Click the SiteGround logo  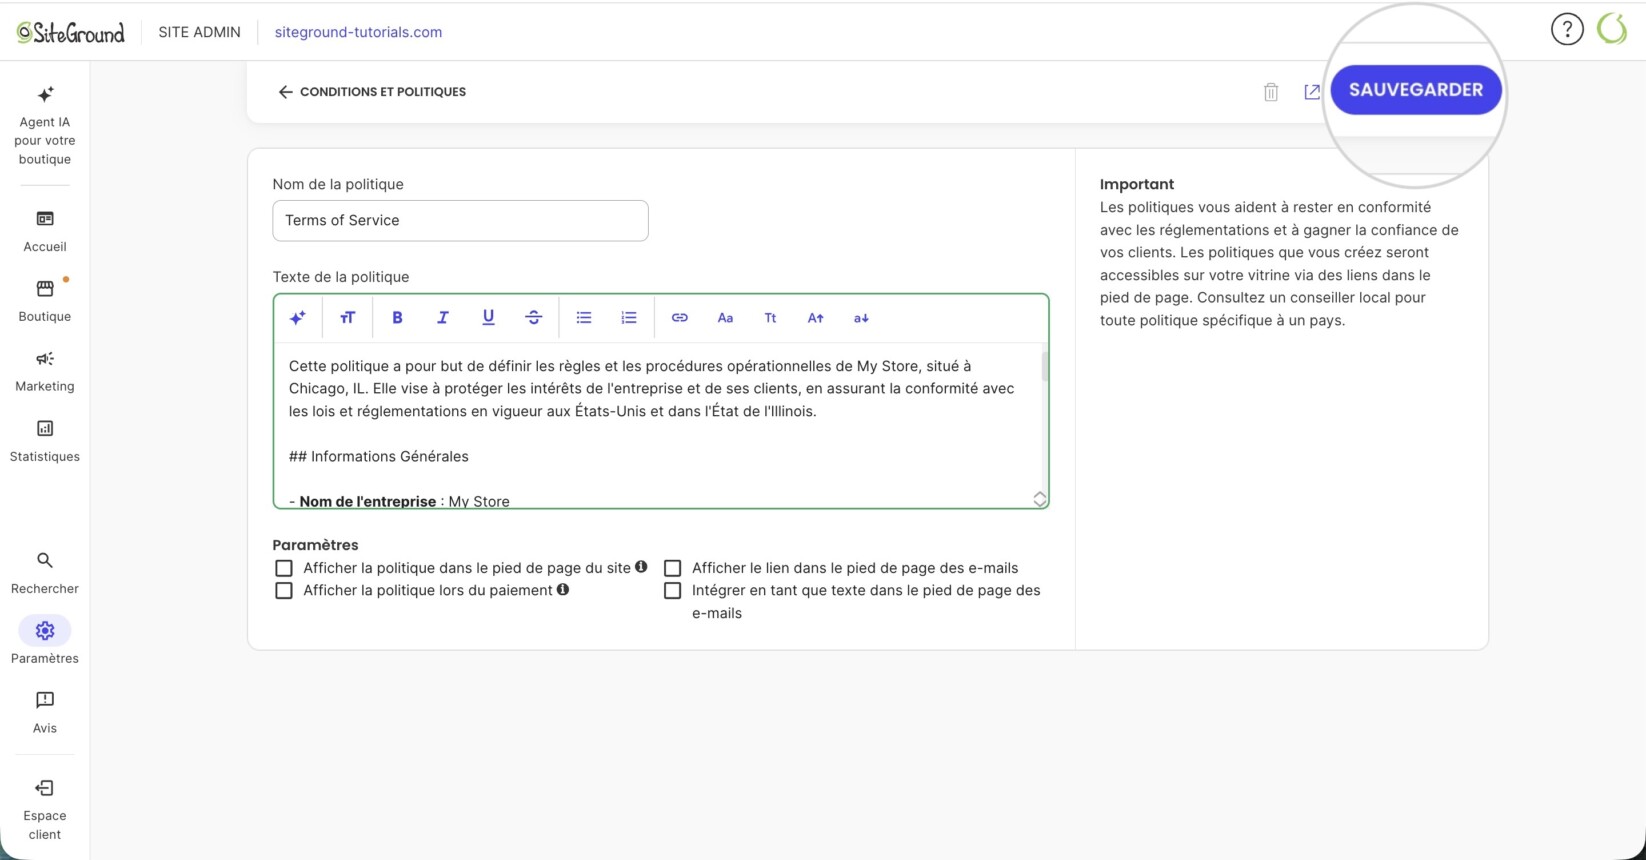(70, 32)
